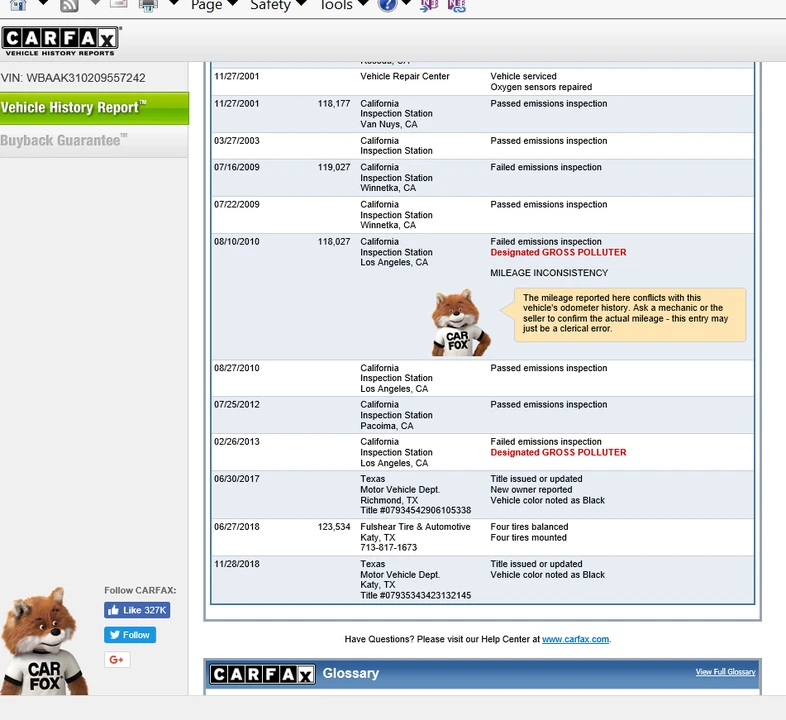Click the 119,027 mileage value
This screenshot has width=786, height=720.
[x=334, y=167]
